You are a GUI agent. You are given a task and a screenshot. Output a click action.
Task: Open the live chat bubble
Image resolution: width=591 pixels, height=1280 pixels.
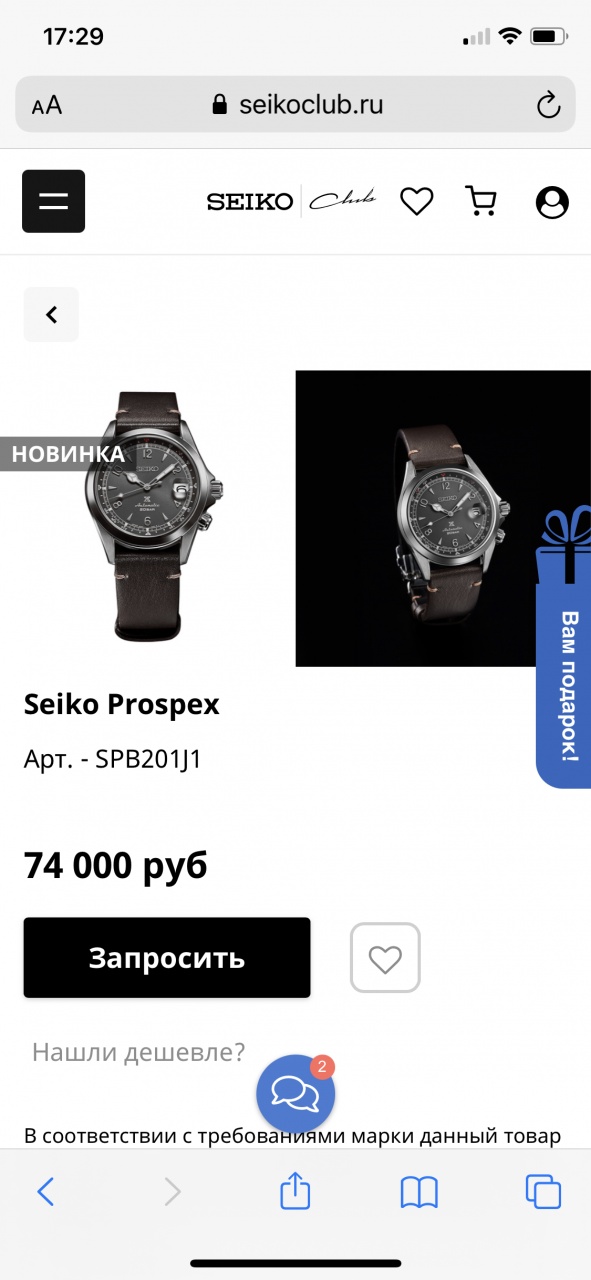[x=295, y=1093]
